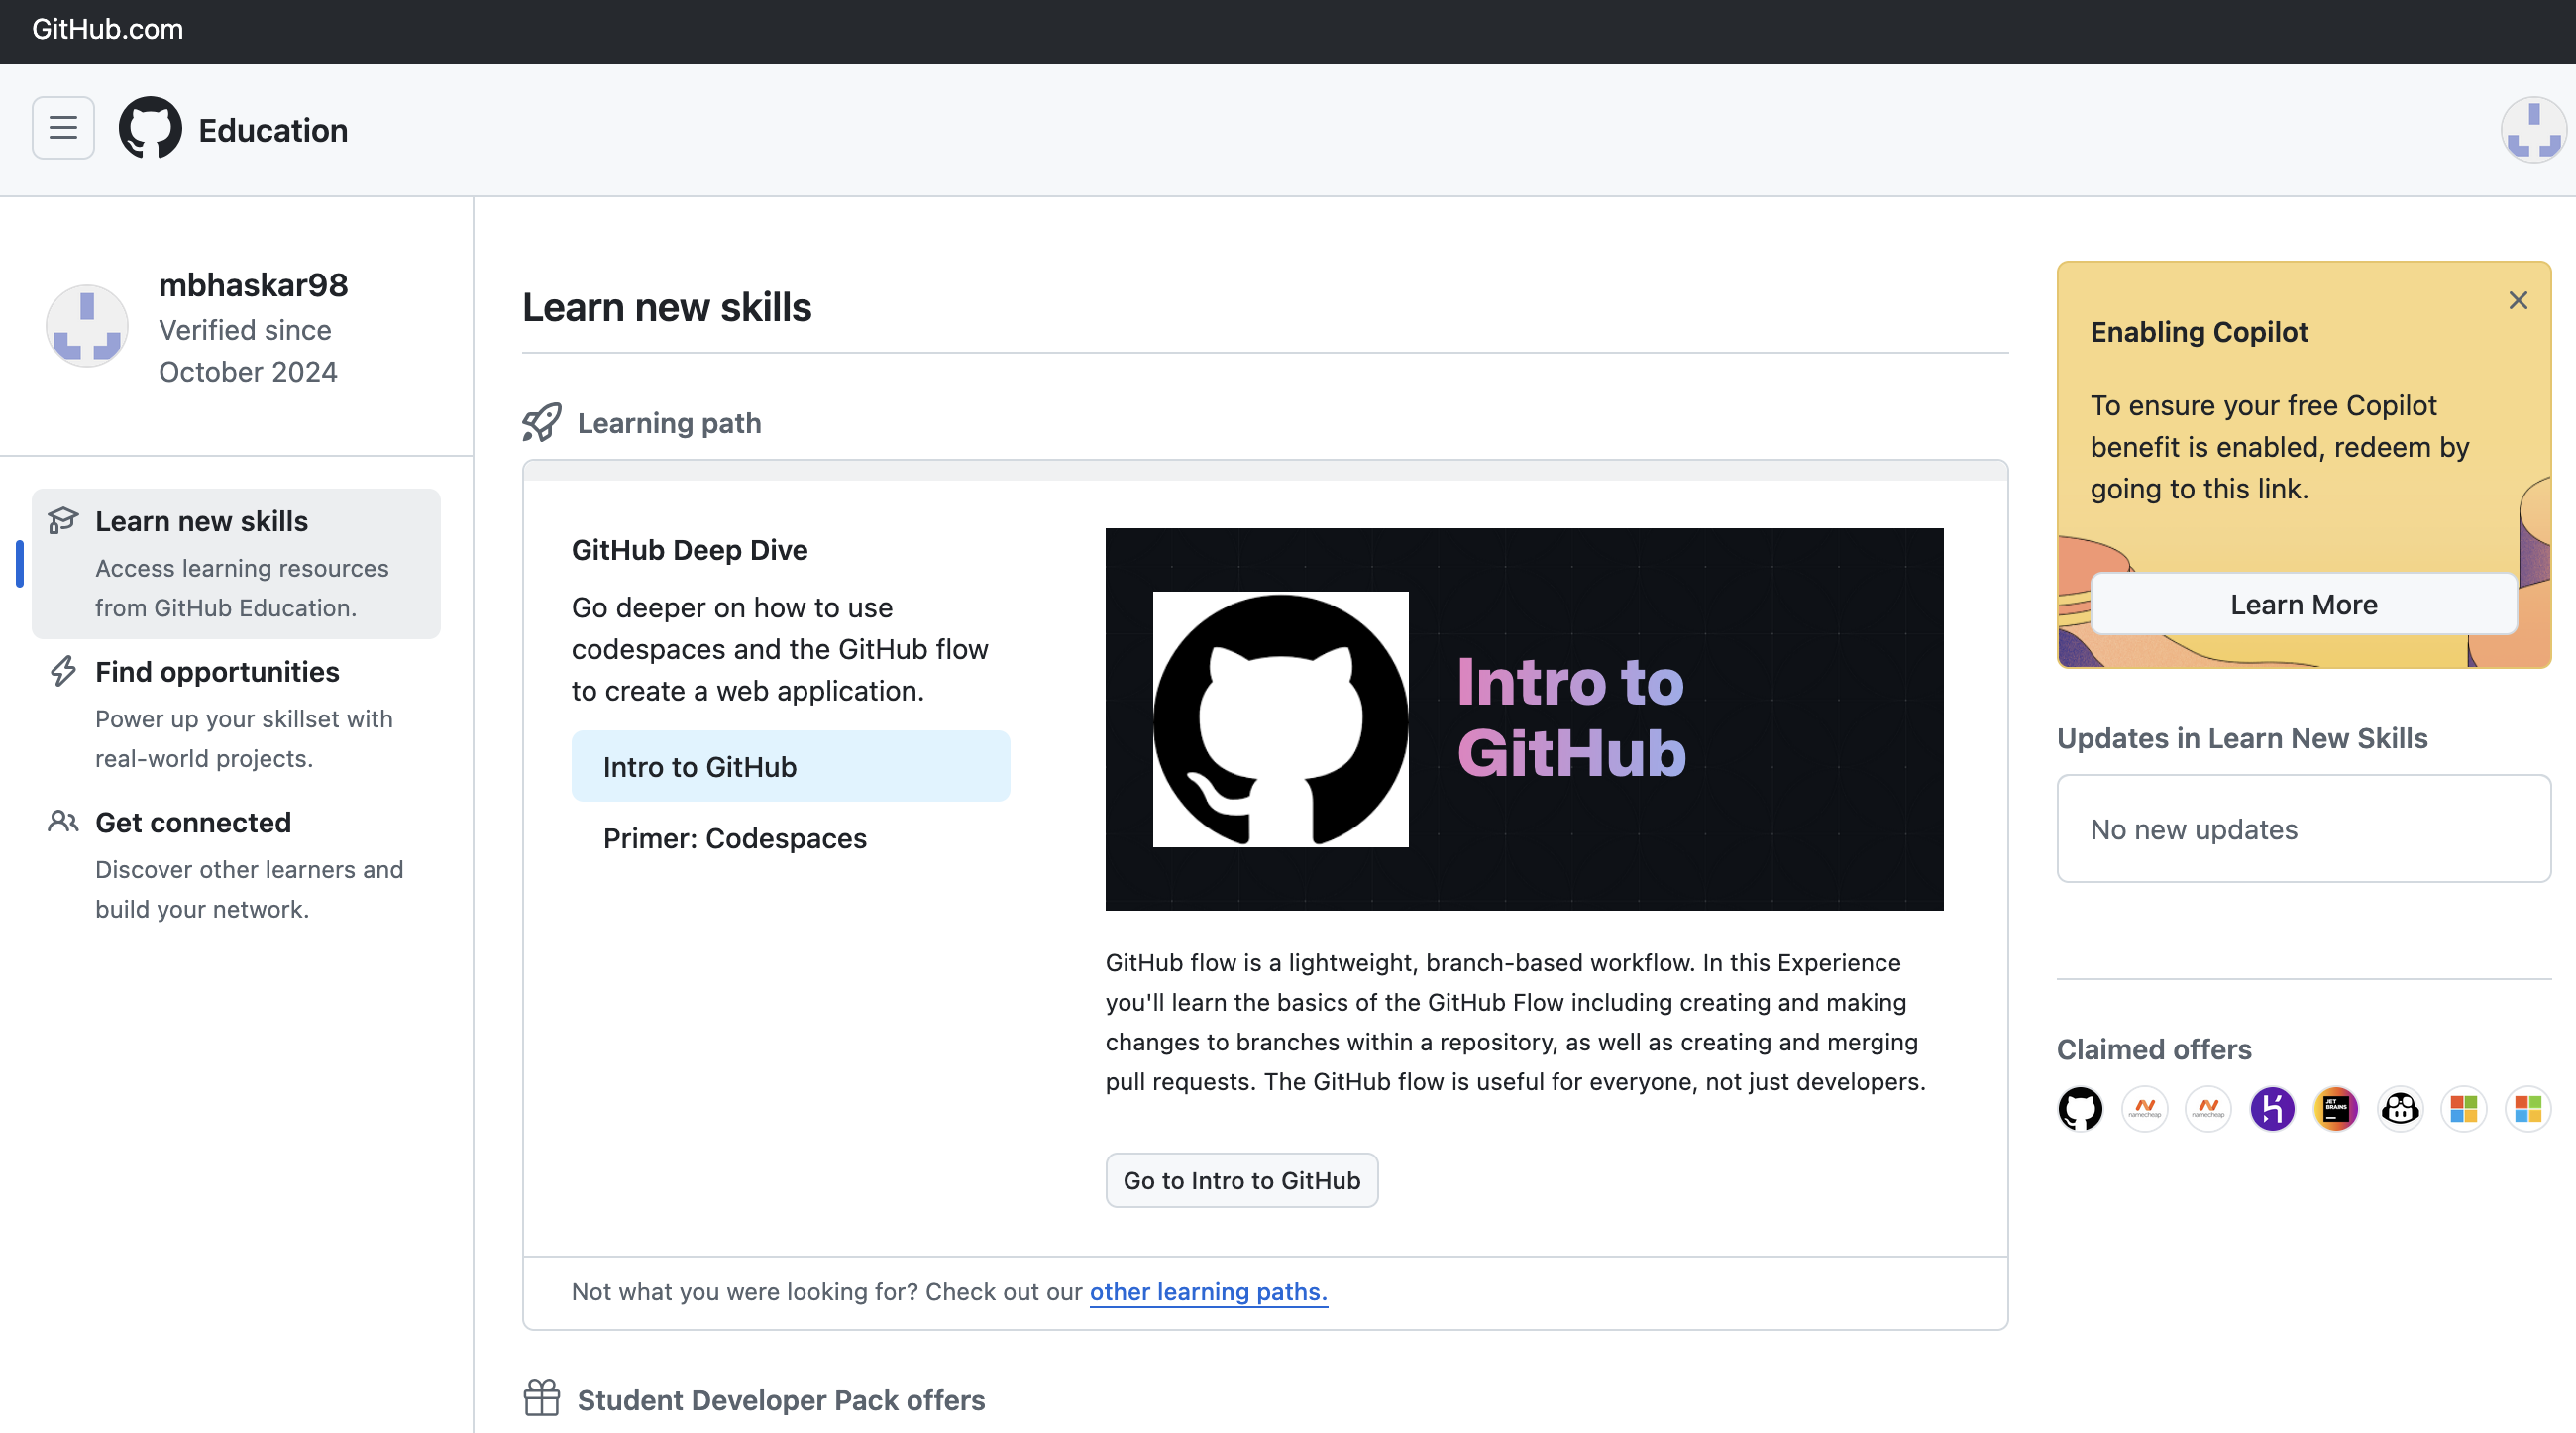Click the GitHub.com text in top bar
The image size is (2576, 1433).
tap(108, 29)
